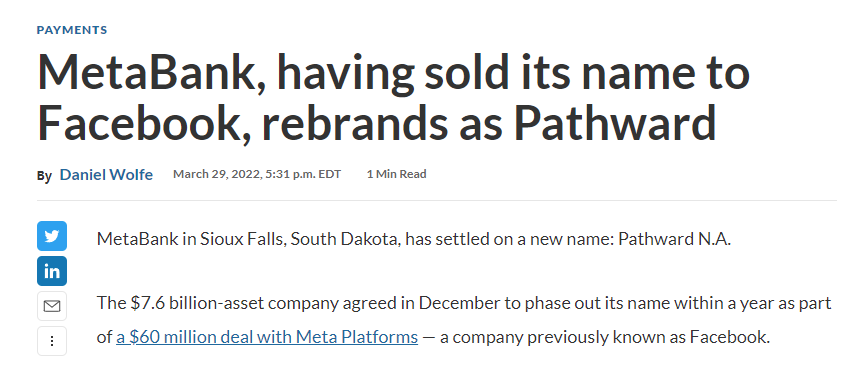This screenshot has width=853, height=387.
Task: Open the three-dot more sharing options
Action: [x=52, y=341]
